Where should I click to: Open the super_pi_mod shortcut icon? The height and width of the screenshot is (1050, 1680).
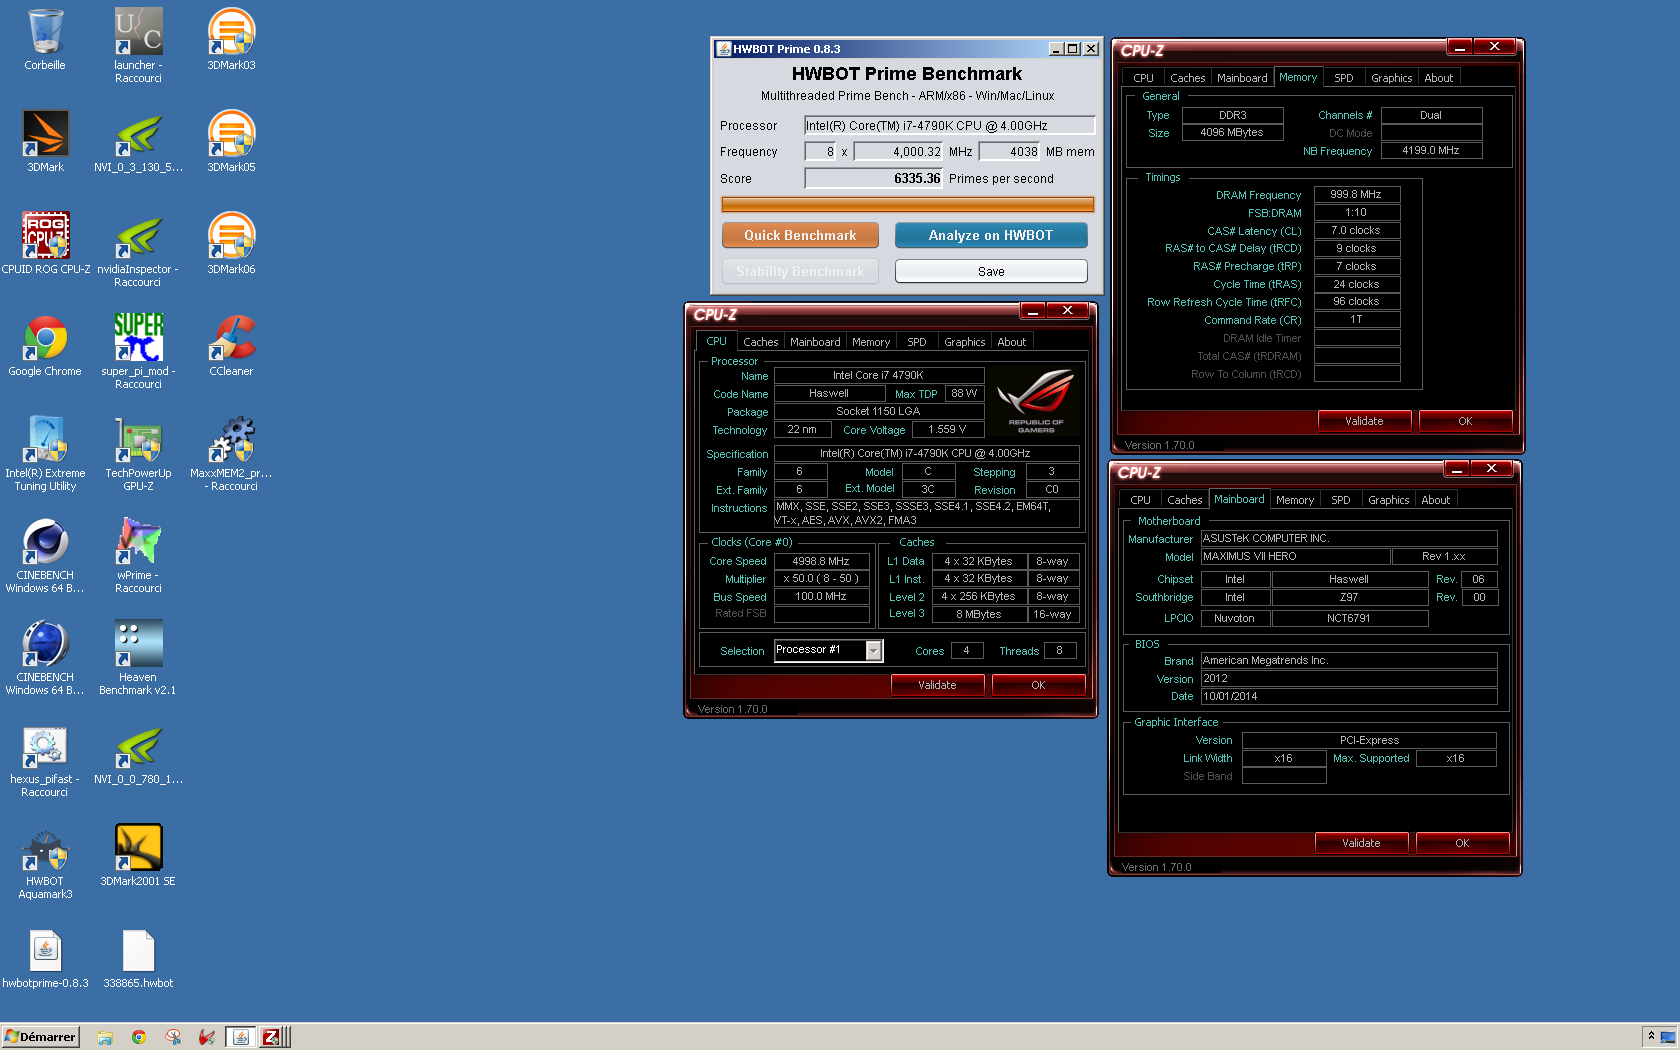pyautogui.click(x=138, y=338)
